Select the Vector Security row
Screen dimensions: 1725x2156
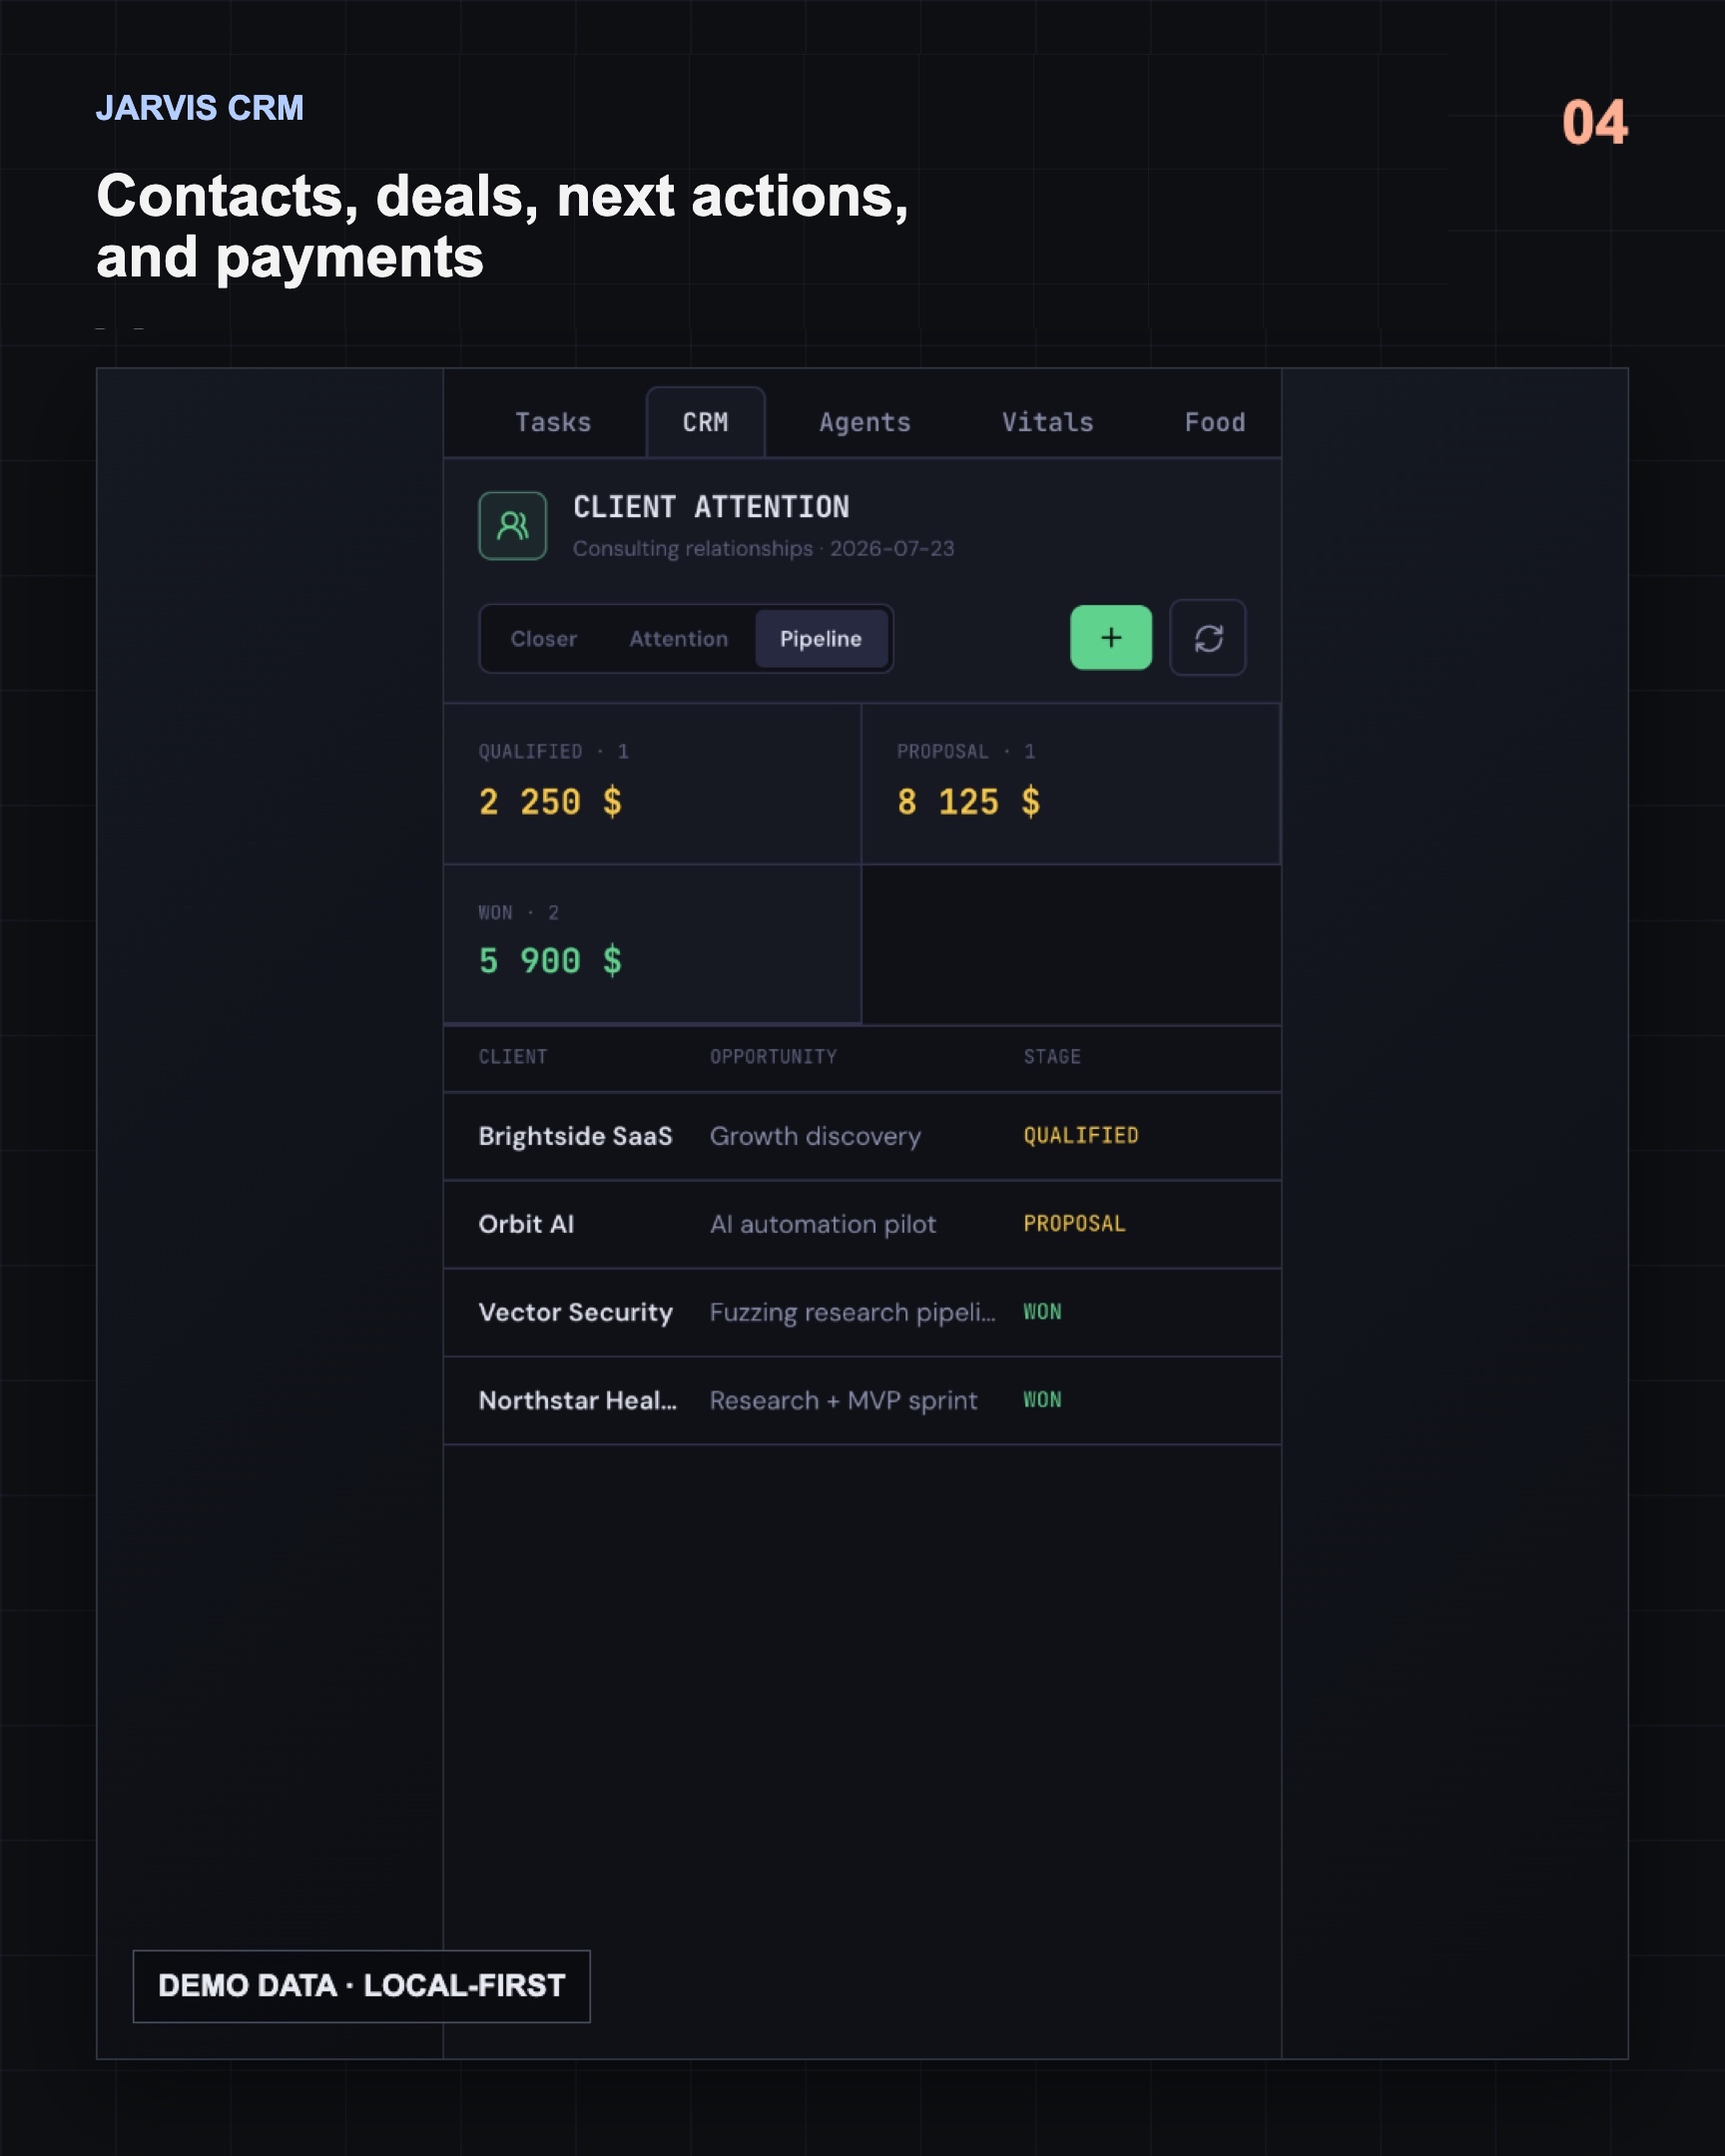pyautogui.click(x=862, y=1312)
